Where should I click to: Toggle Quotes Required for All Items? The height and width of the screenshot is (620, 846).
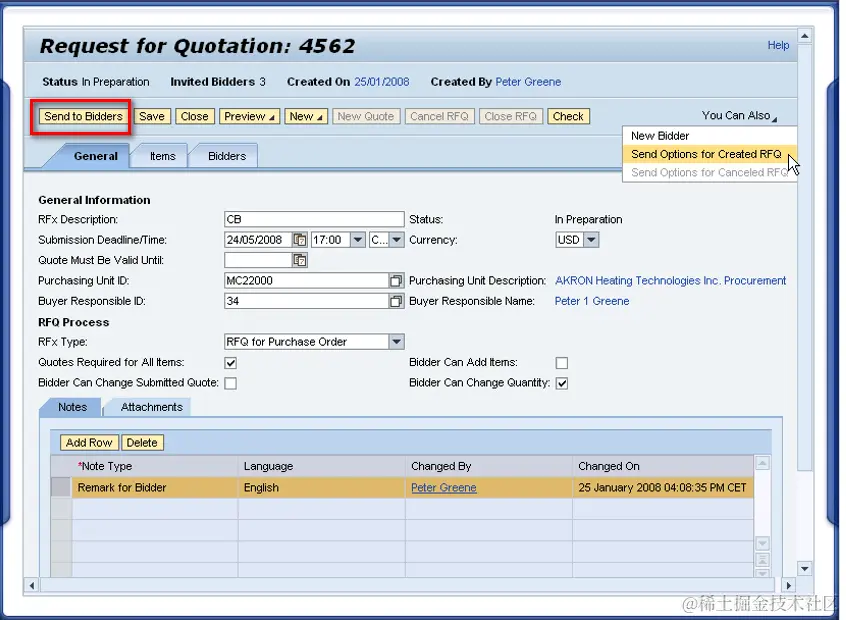click(230, 363)
